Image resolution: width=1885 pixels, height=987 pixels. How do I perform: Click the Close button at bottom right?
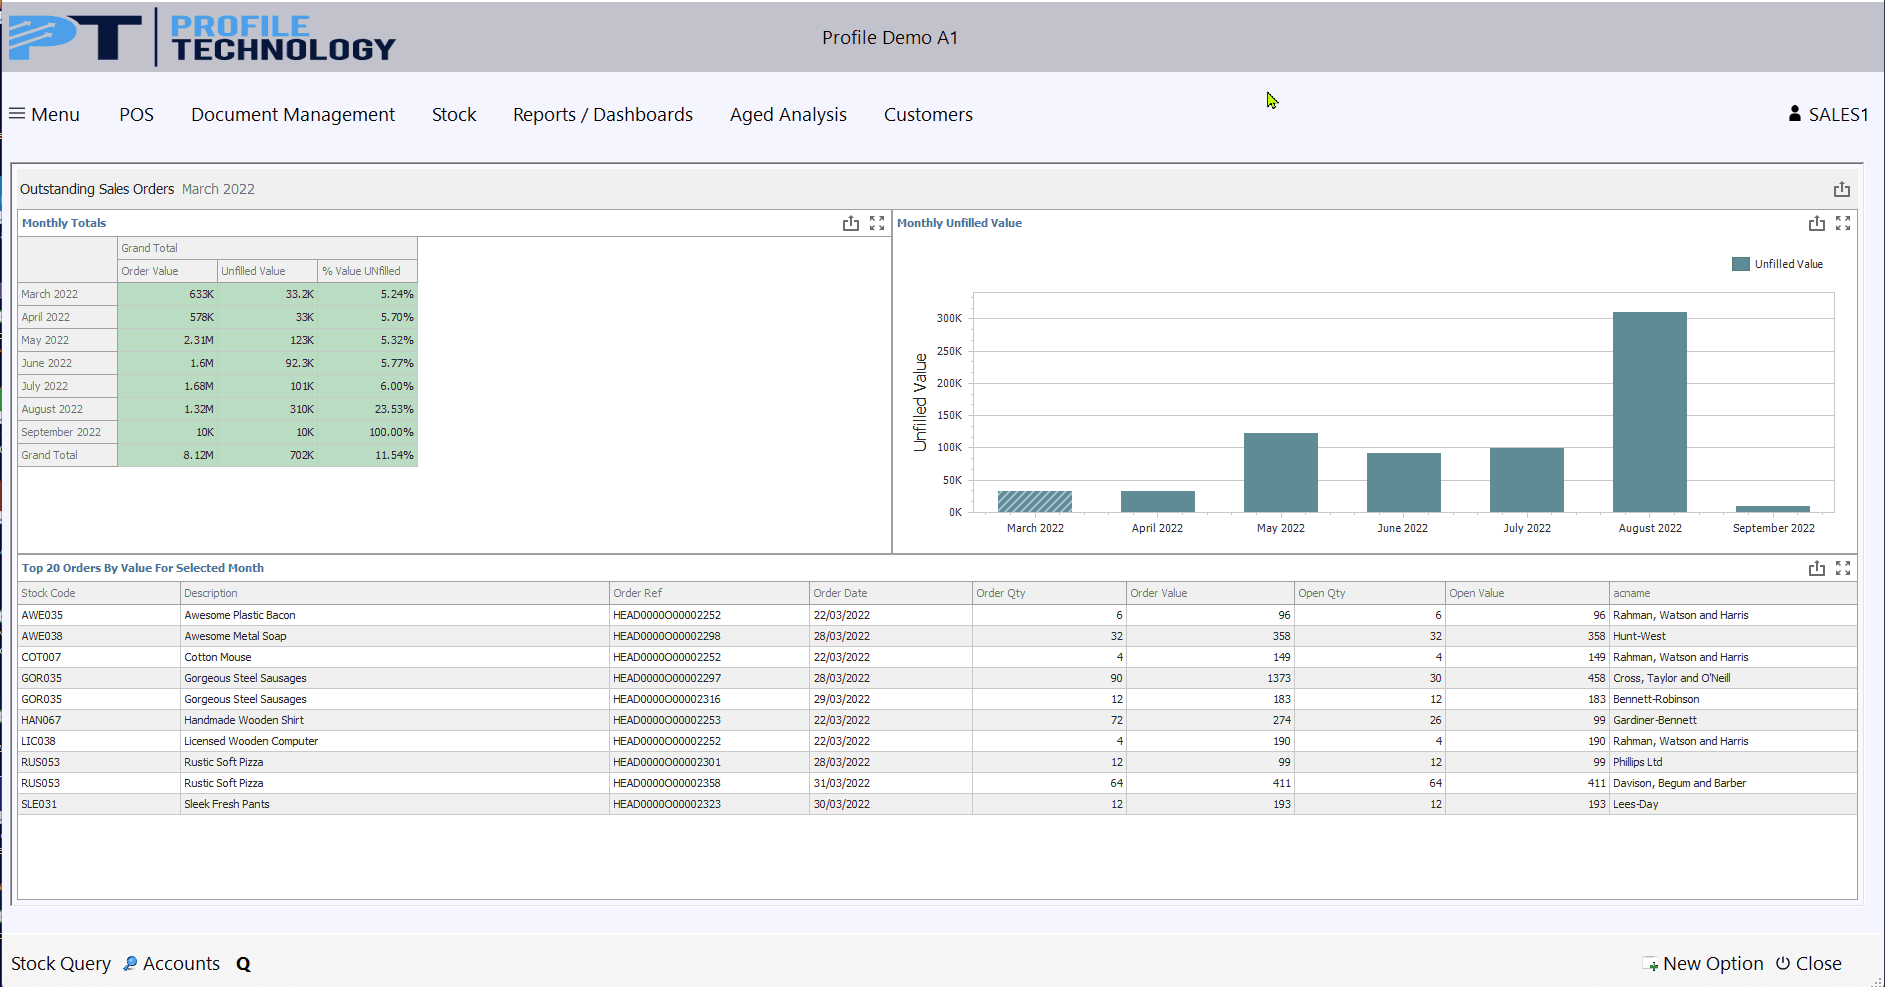pos(1809,964)
